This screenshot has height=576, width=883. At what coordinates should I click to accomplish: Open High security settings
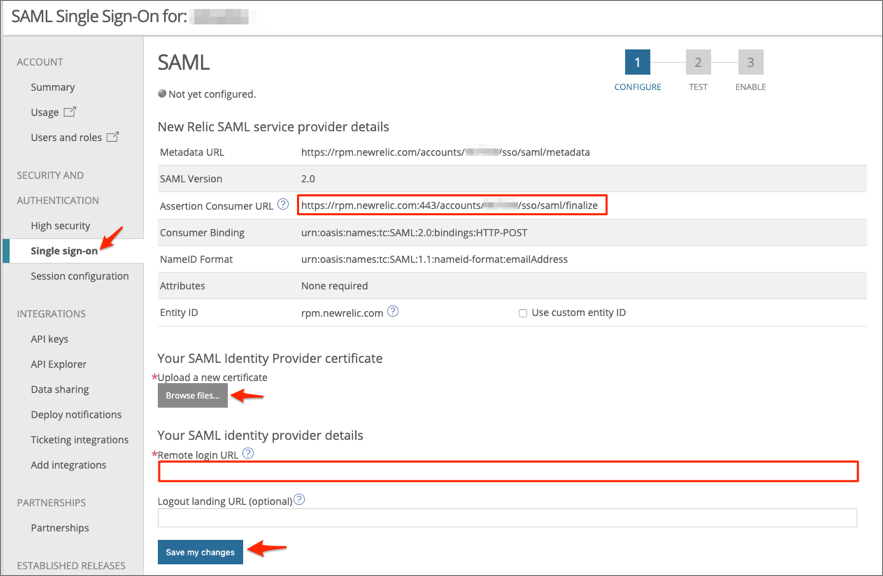click(60, 226)
